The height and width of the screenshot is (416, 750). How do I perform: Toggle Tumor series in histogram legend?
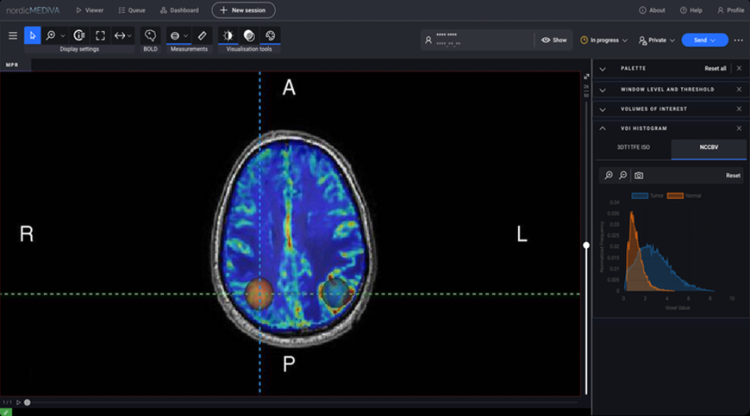(x=646, y=195)
